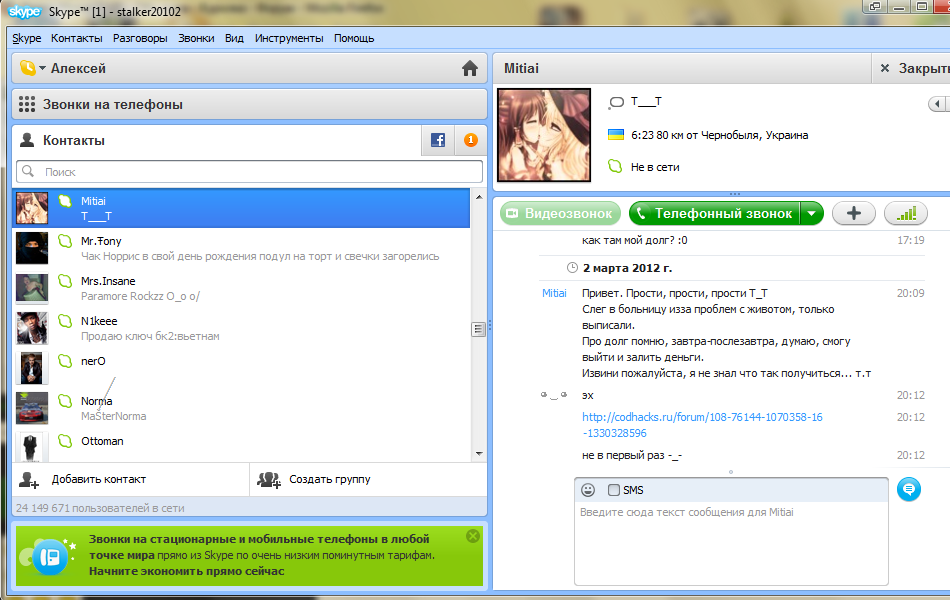Select Mitiai in the contact list

coord(241,208)
